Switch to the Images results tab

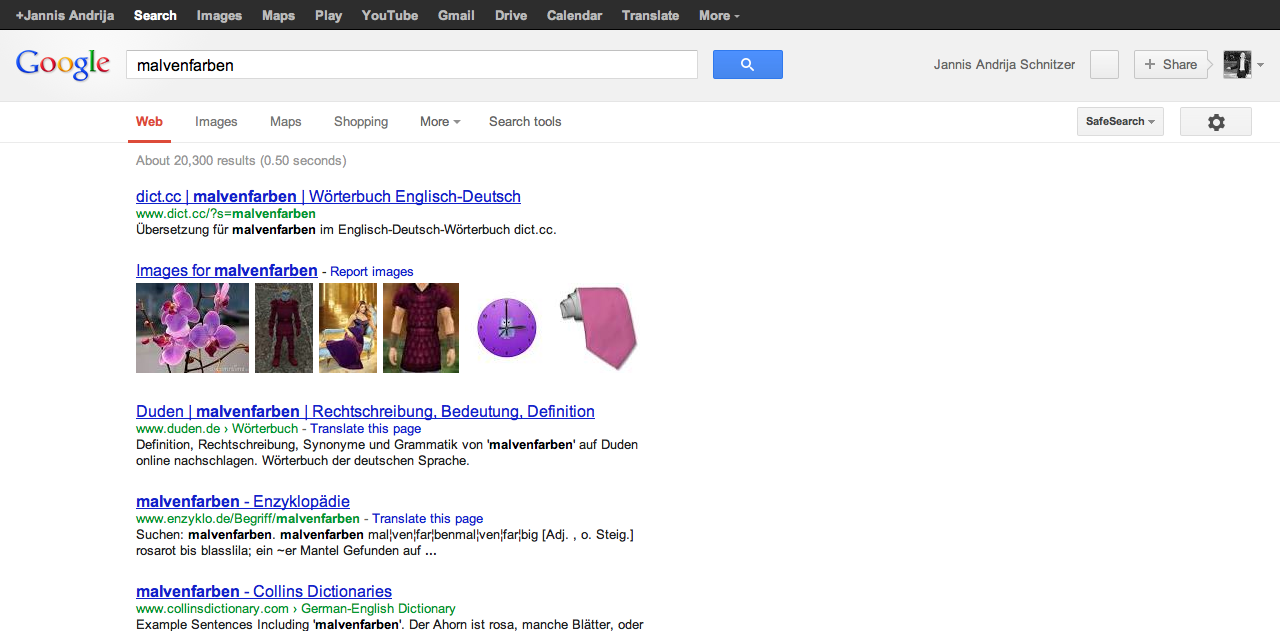tap(216, 122)
